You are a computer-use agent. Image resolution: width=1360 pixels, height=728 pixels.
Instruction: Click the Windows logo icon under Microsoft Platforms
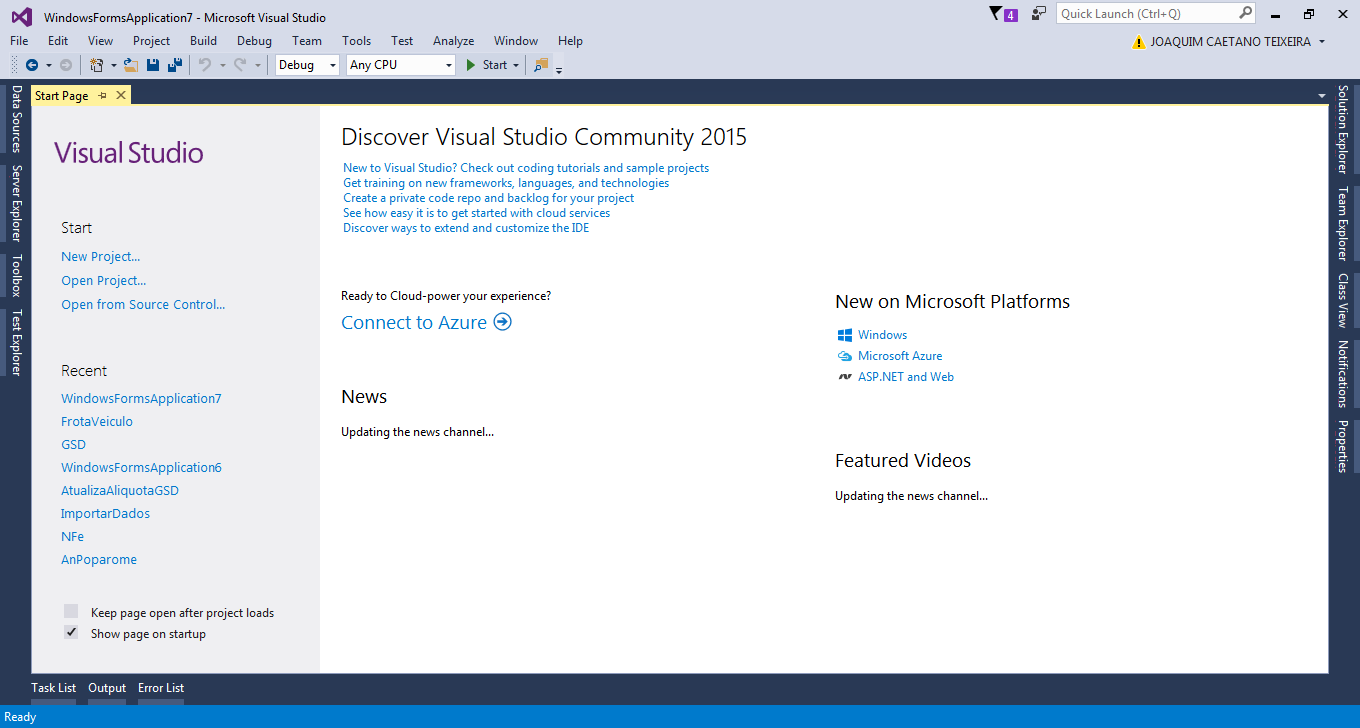point(844,335)
